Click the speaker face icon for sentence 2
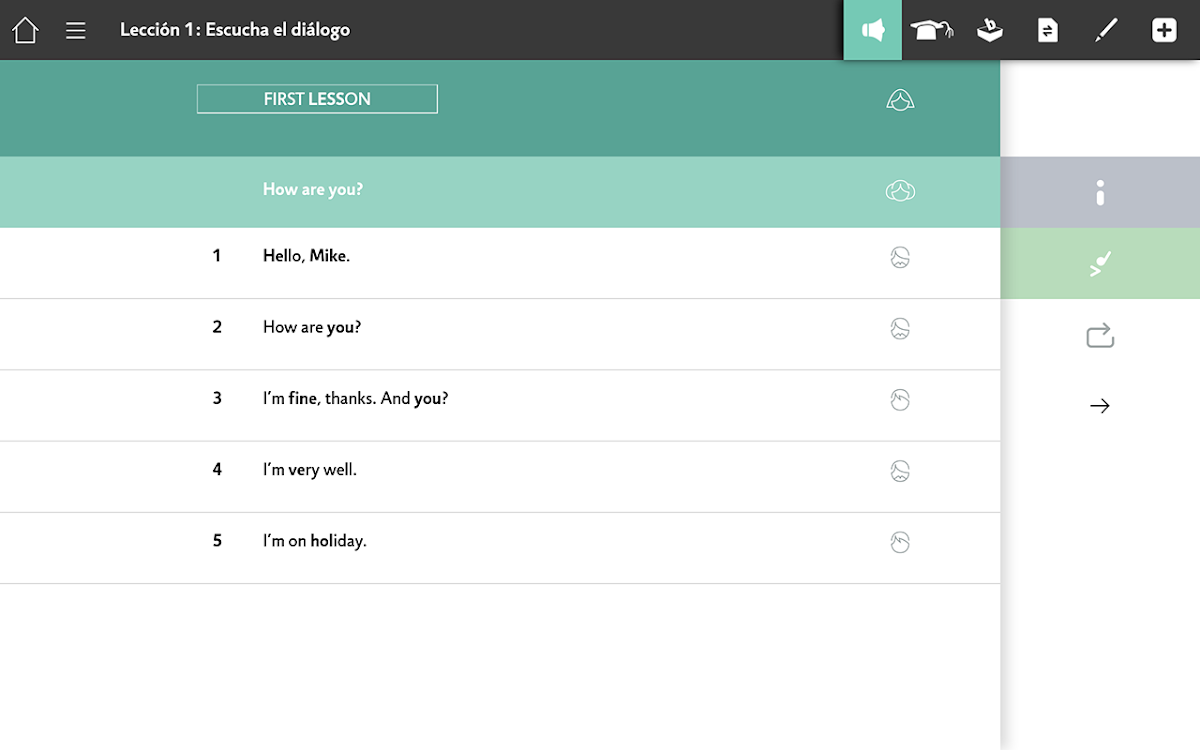1200x750 pixels. click(900, 328)
